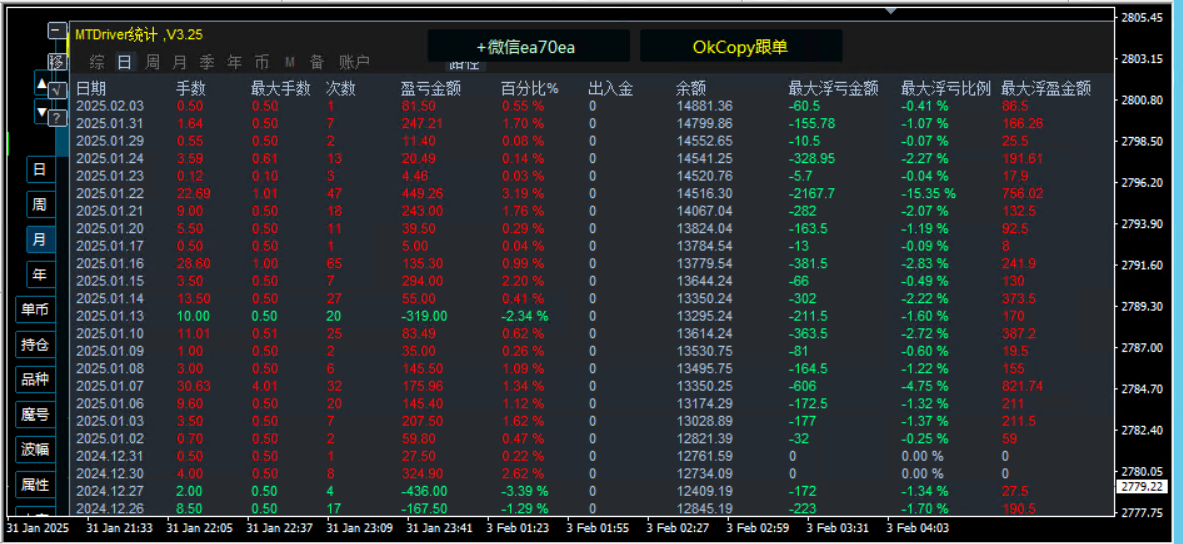Click the 余额 column header

(x=691, y=89)
